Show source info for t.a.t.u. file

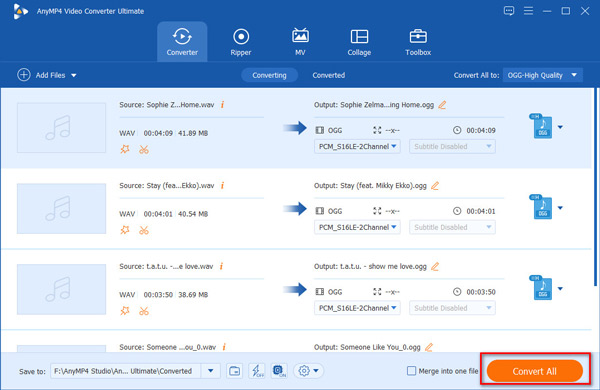(x=221, y=266)
